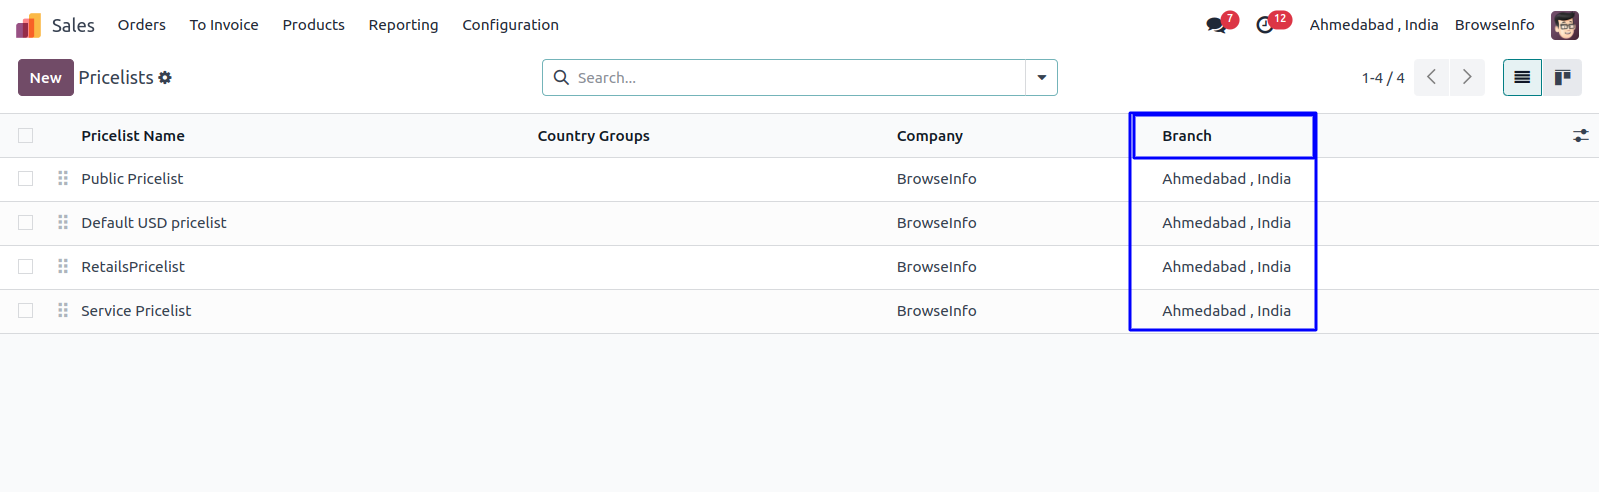Open the Configuration menu
The image size is (1599, 492).
(x=510, y=25)
